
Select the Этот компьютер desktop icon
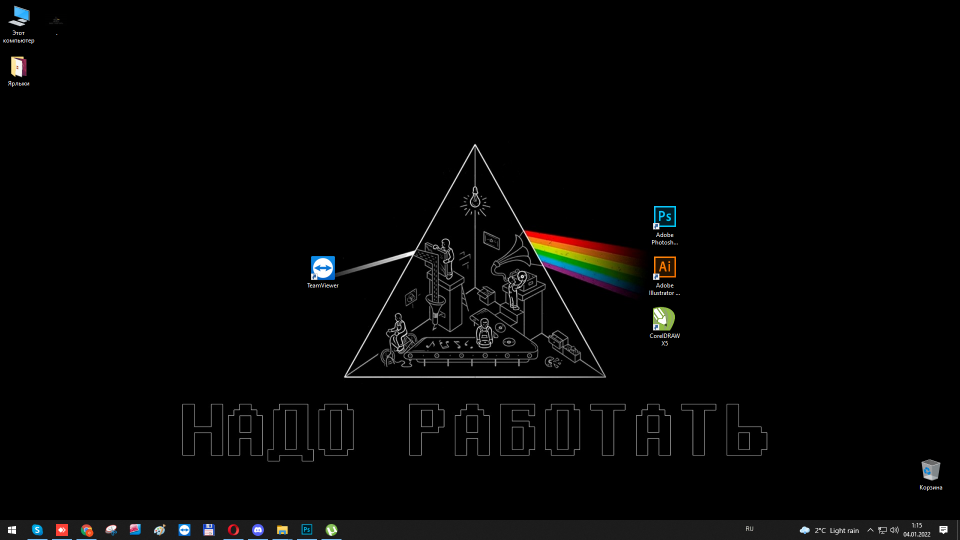[19, 24]
